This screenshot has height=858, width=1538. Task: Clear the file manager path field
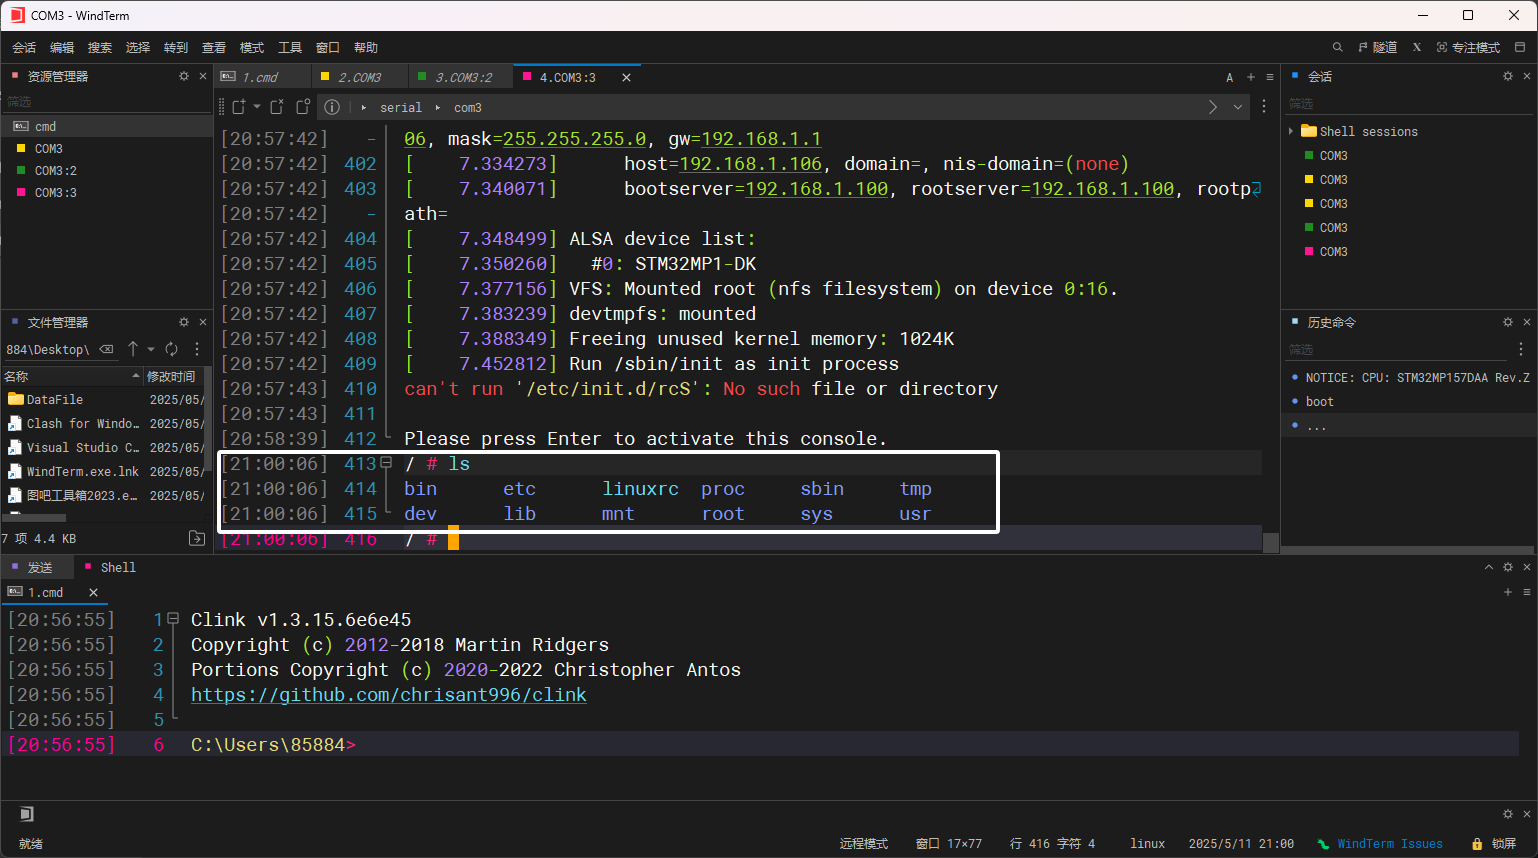(x=106, y=349)
